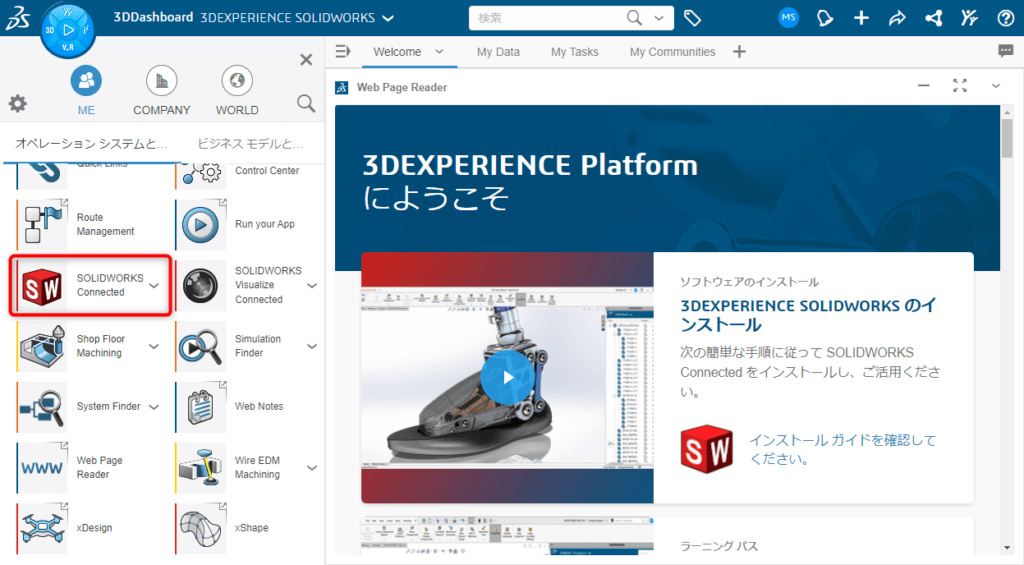Open the chat bubble icon on tab bar

pyautogui.click(x=1006, y=51)
